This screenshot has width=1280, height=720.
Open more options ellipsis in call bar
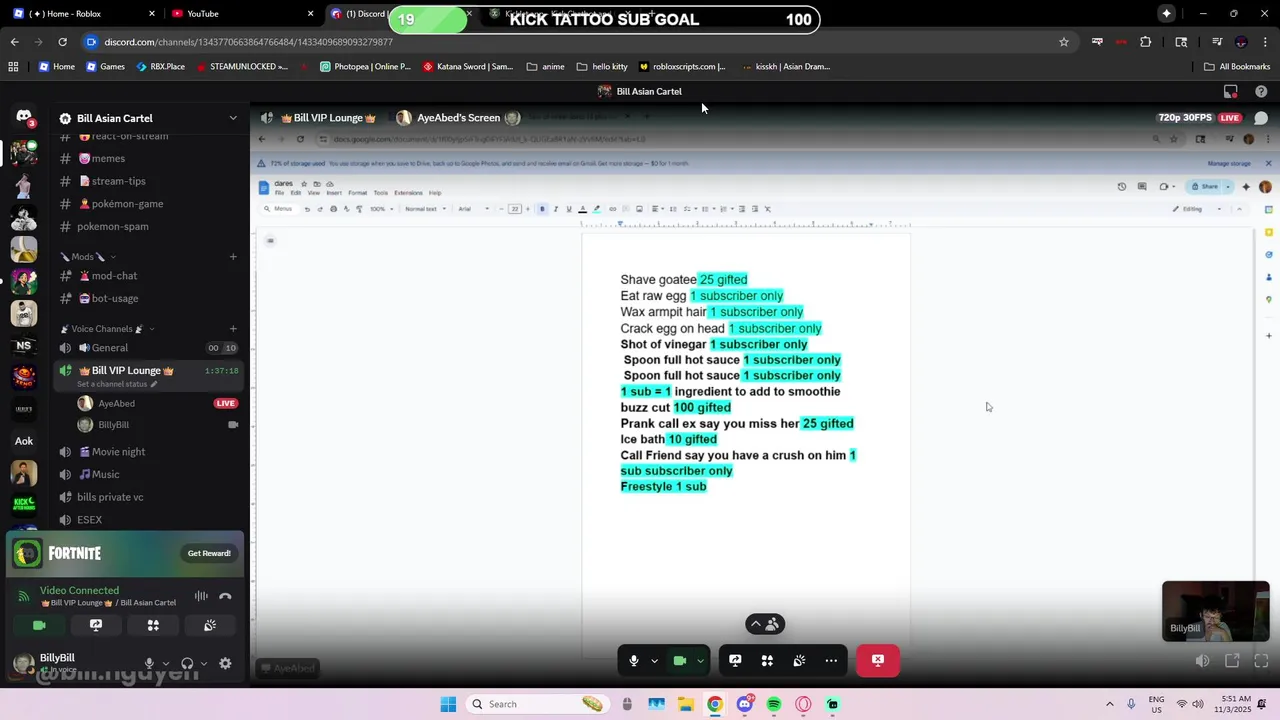(x=831, y=660)
